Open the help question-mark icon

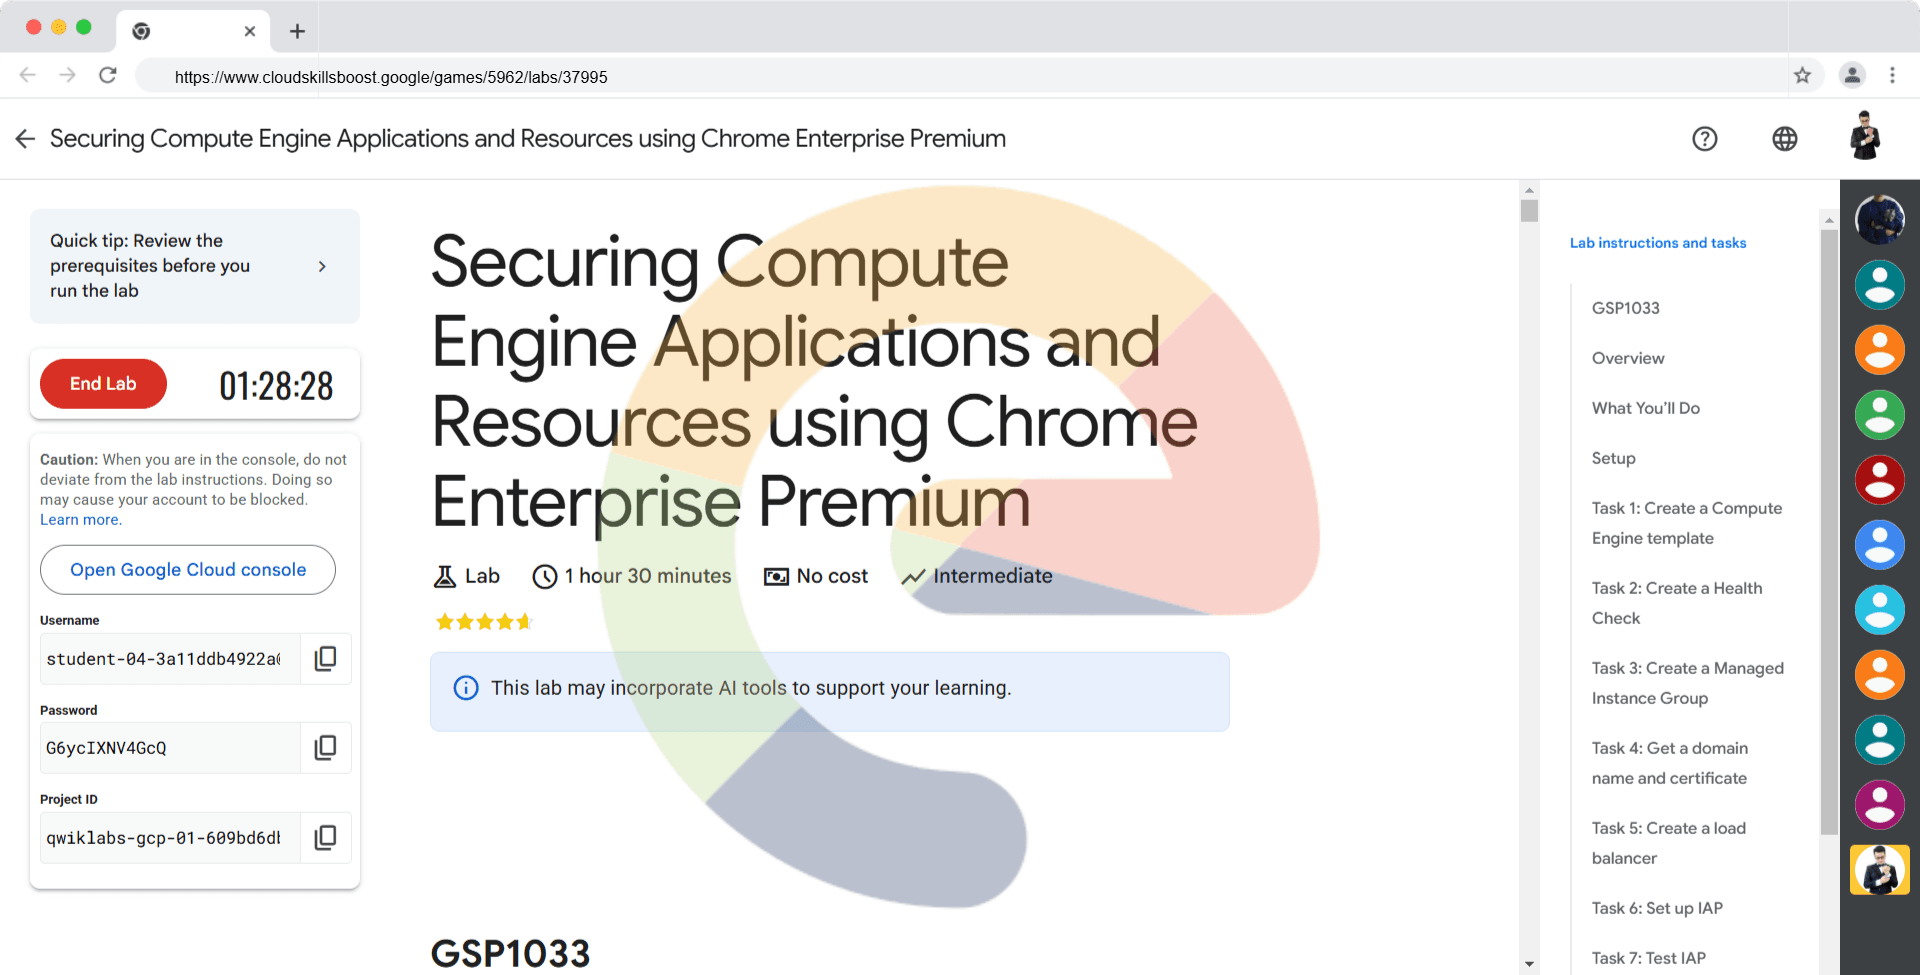[1705, 139]
